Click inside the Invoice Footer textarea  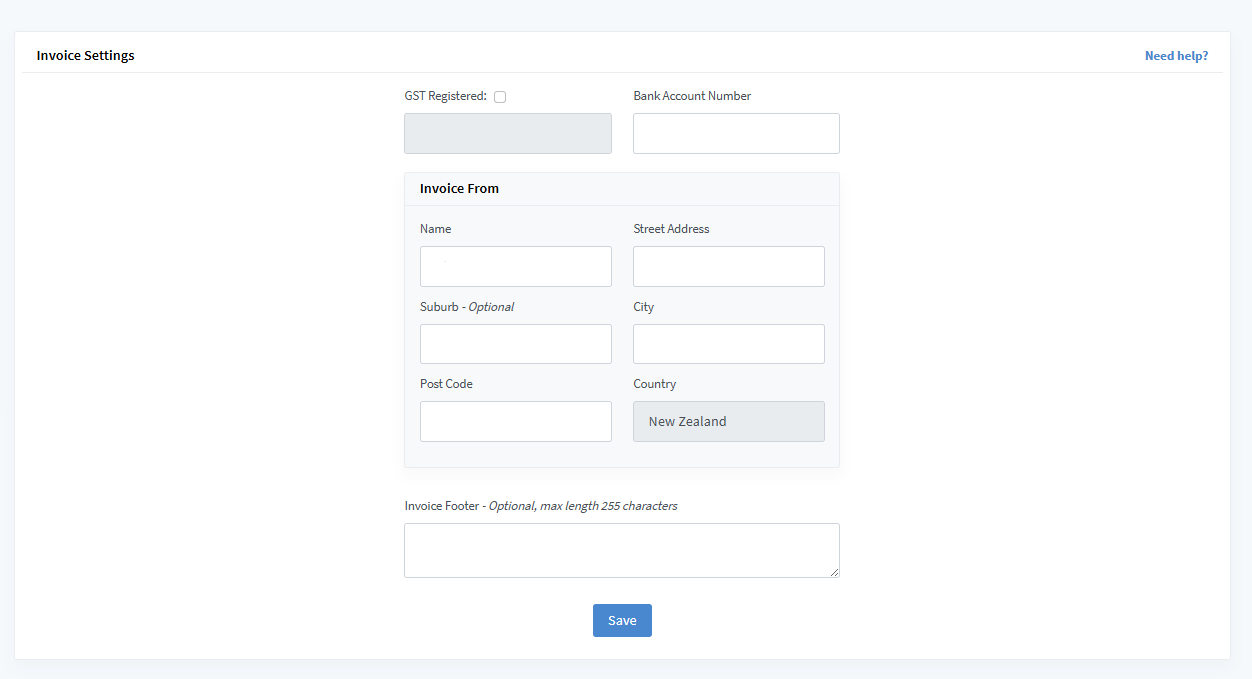coord(621,550)
